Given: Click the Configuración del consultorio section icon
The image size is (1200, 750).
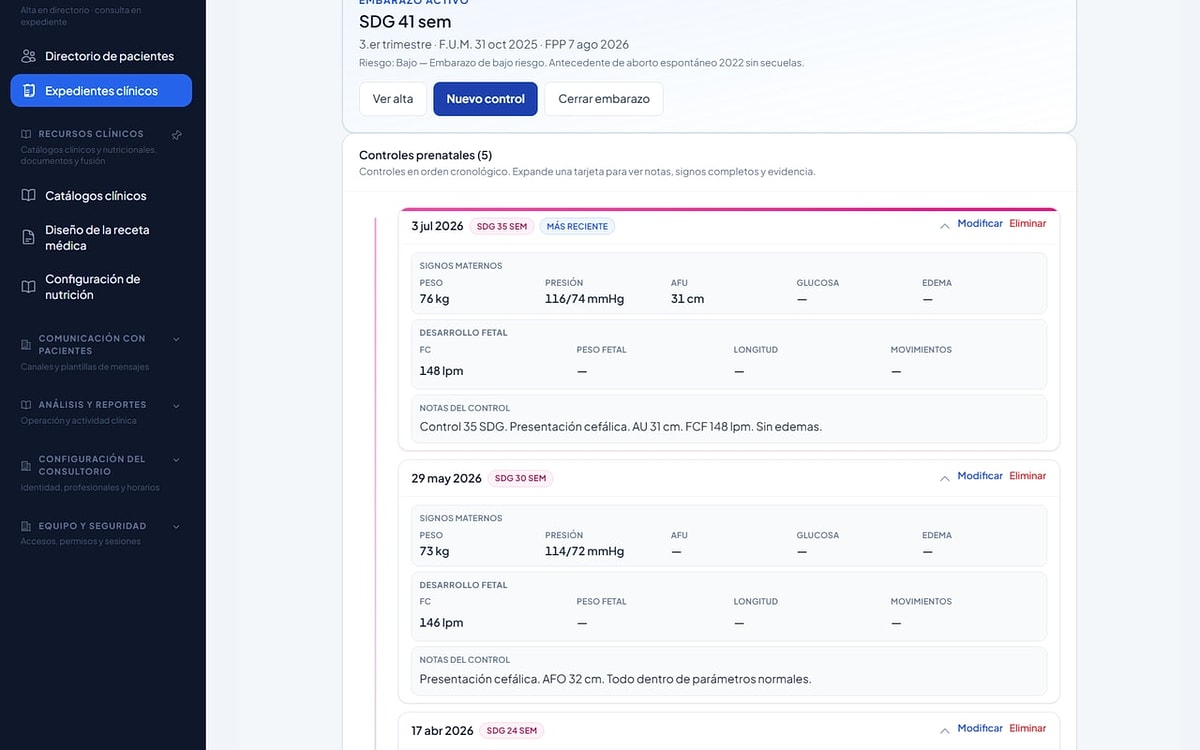Looking at the screenshot, I should point(26,465).
